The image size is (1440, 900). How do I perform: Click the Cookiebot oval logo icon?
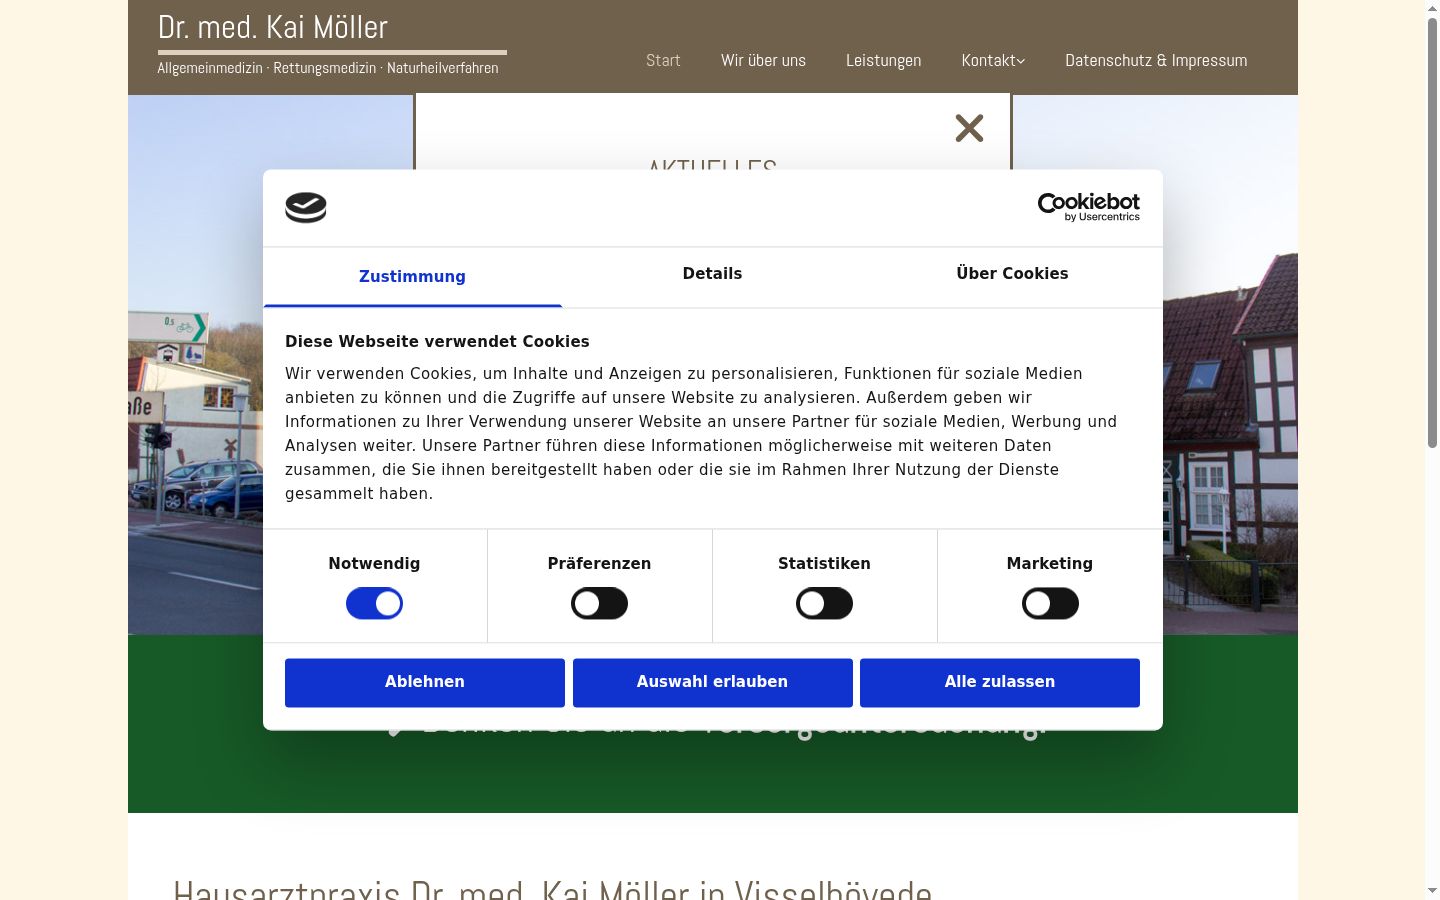[x=306, y=208]
